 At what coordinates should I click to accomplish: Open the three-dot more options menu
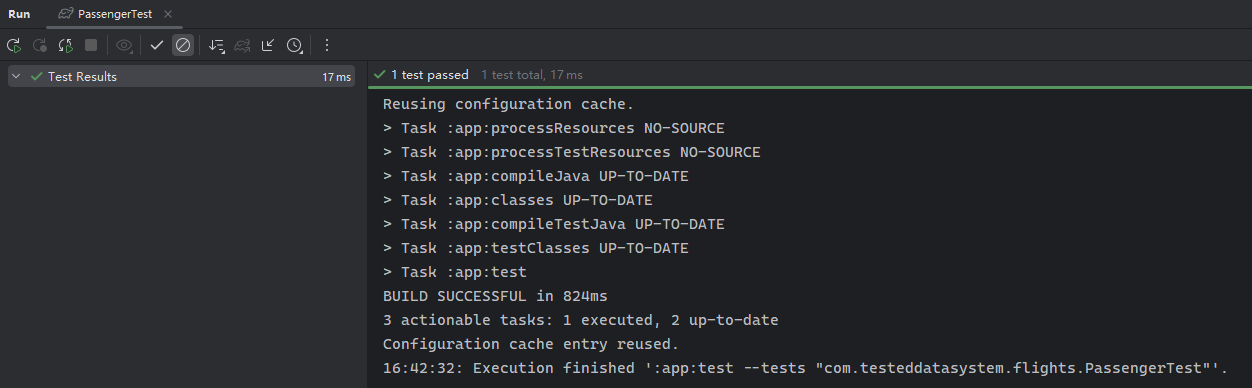click(x=326, y=45)
